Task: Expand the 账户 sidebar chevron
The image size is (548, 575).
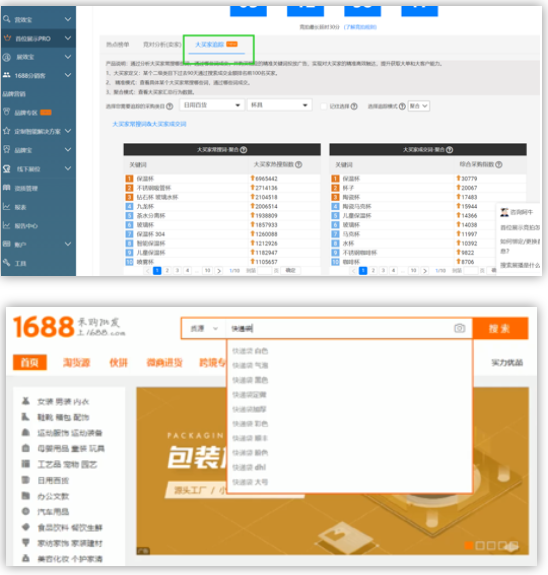Action: tap(68, 244)
